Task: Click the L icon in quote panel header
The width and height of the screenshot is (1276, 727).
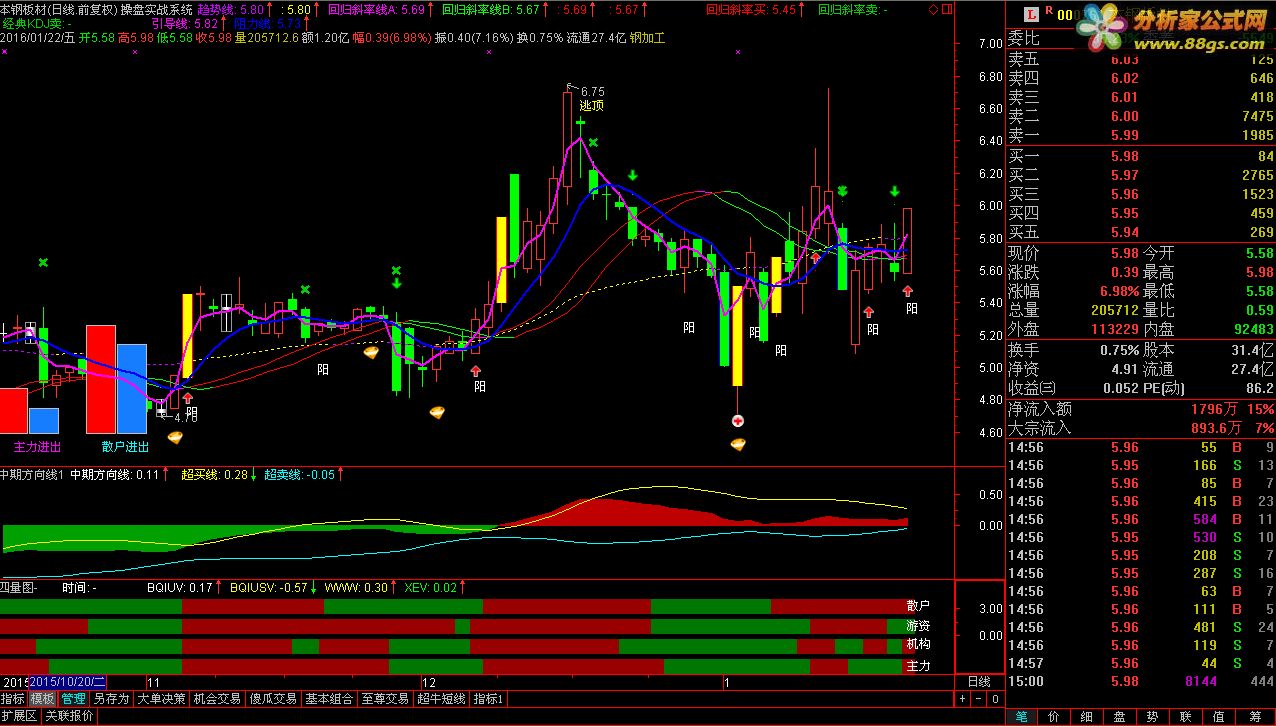Action: tap(1032, 14)
